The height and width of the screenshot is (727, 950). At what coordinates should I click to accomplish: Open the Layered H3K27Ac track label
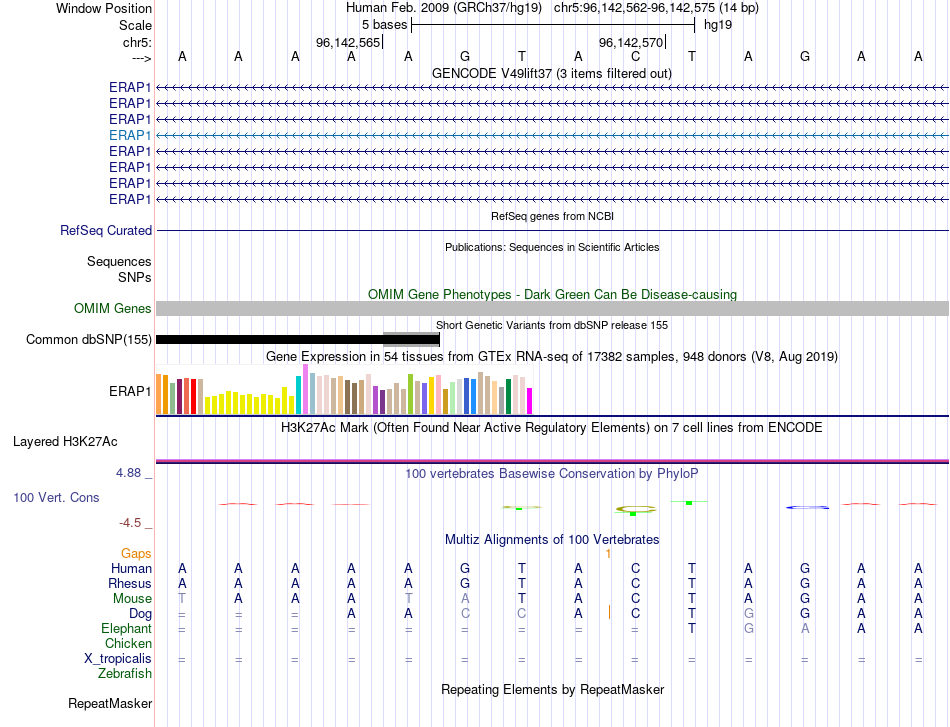(65, 442)
